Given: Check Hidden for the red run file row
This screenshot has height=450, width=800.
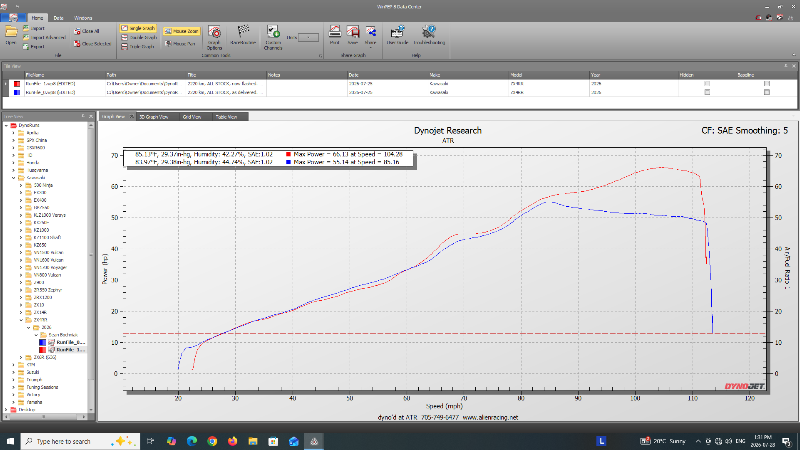Looking at the screenshot, I should point(707,84).
